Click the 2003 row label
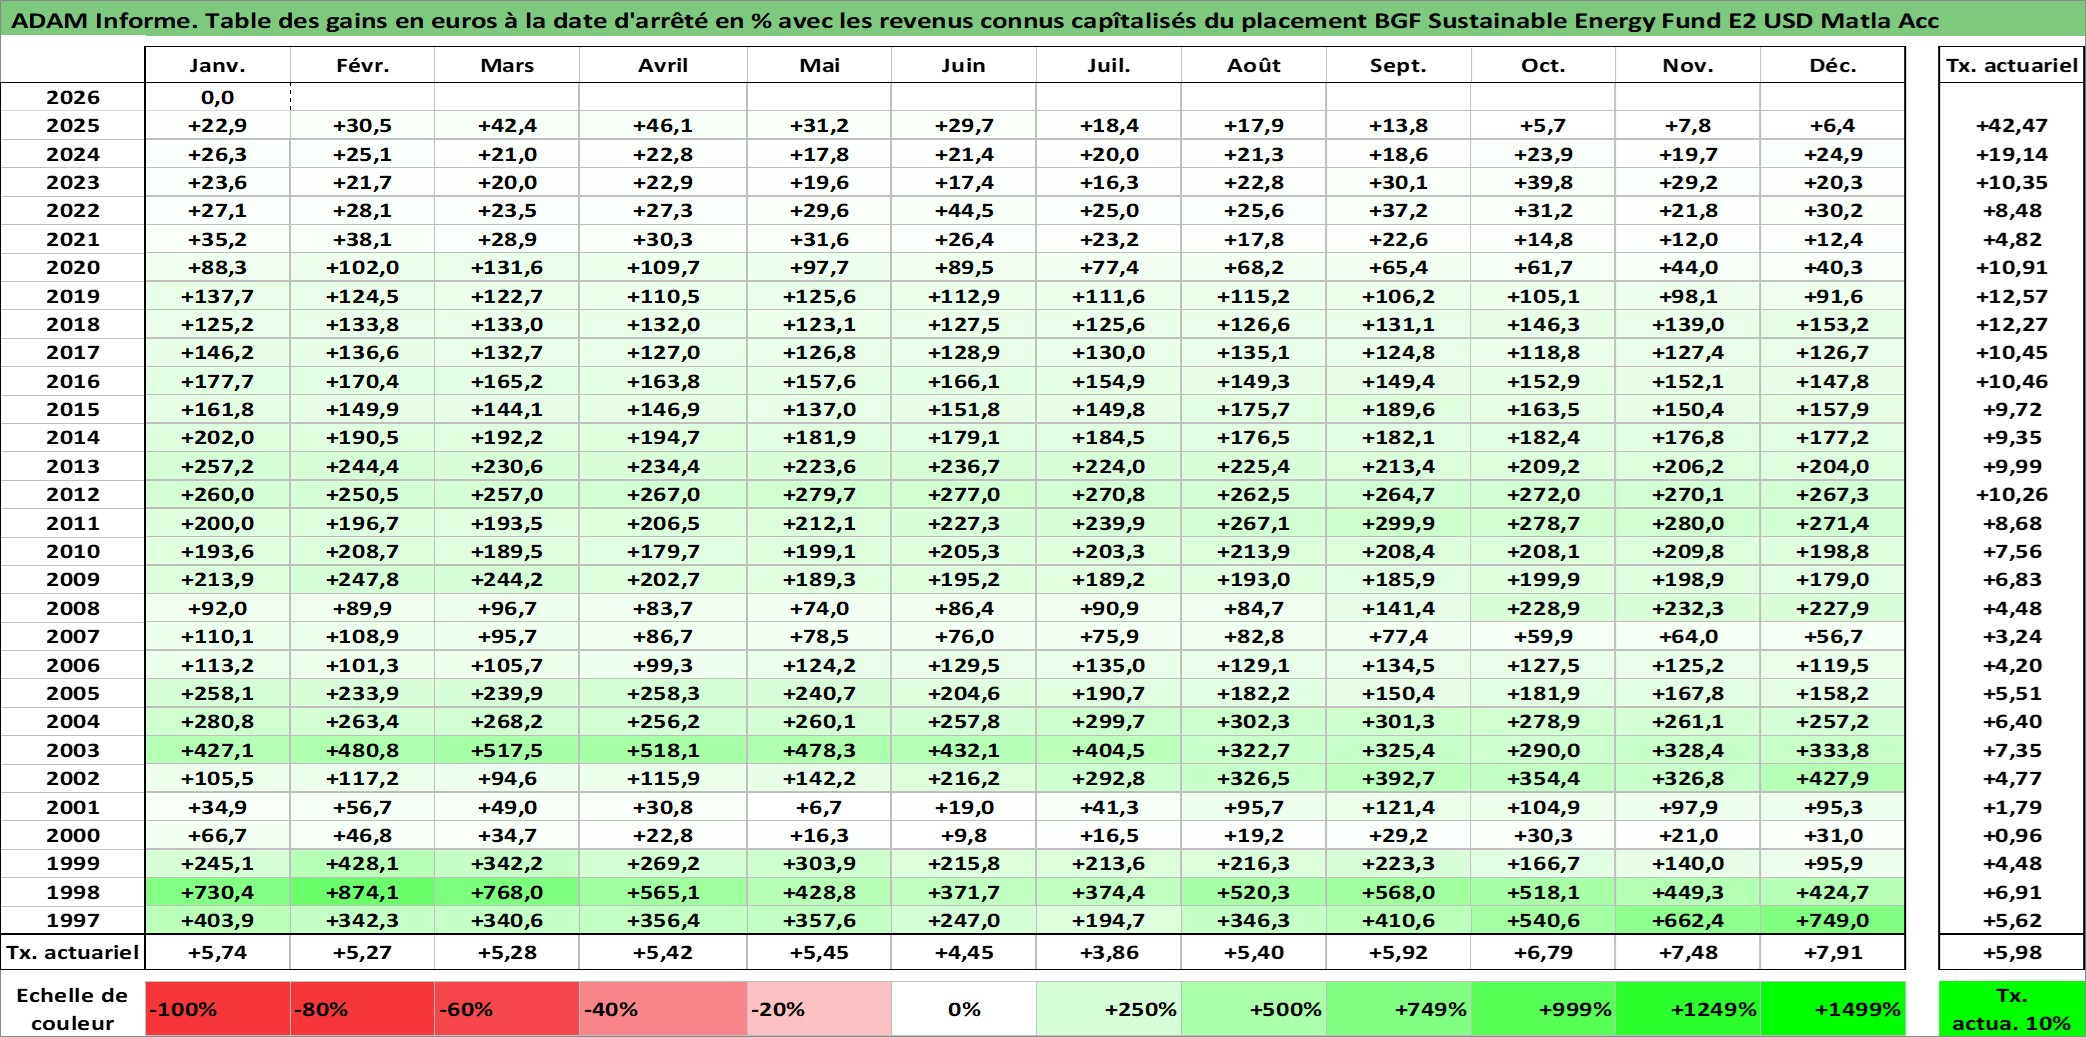Image resolution: width=2086 pixels, height=1037 pixels. (x=73, y=750)
